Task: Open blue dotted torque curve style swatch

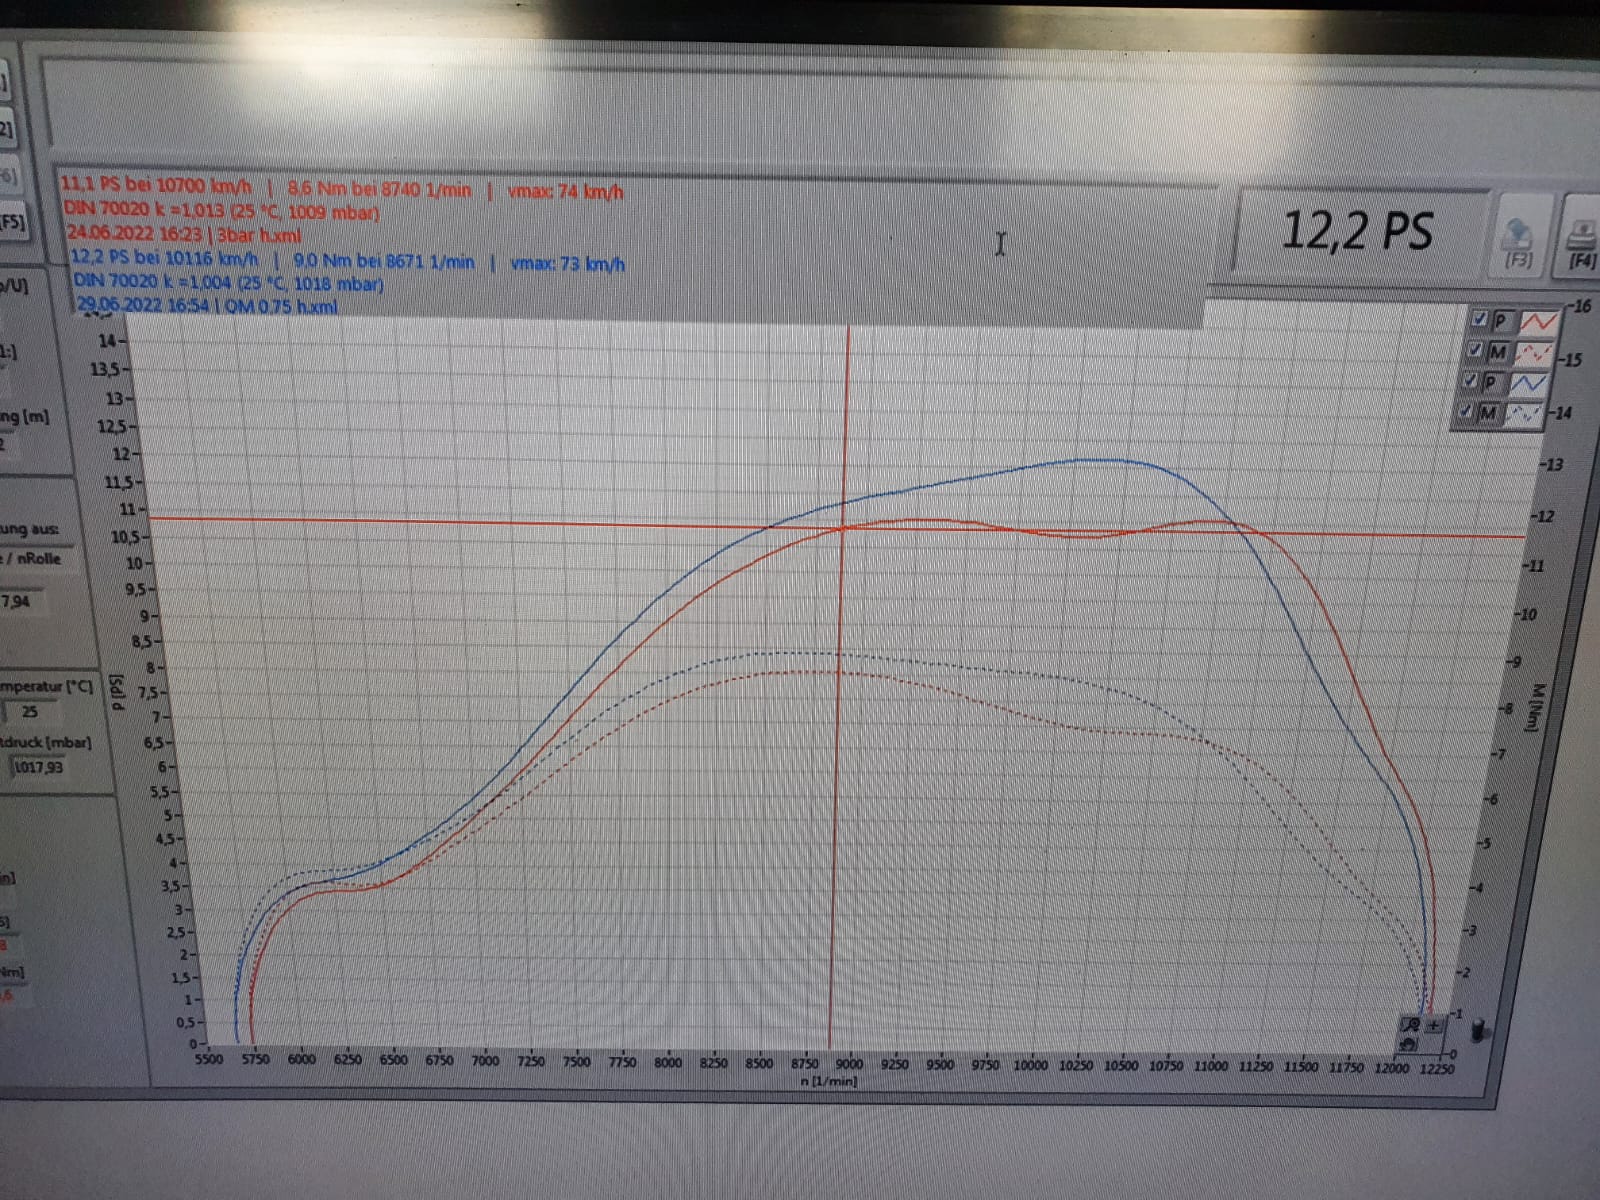Action: pyautogui.click(x=1525, y=413)
